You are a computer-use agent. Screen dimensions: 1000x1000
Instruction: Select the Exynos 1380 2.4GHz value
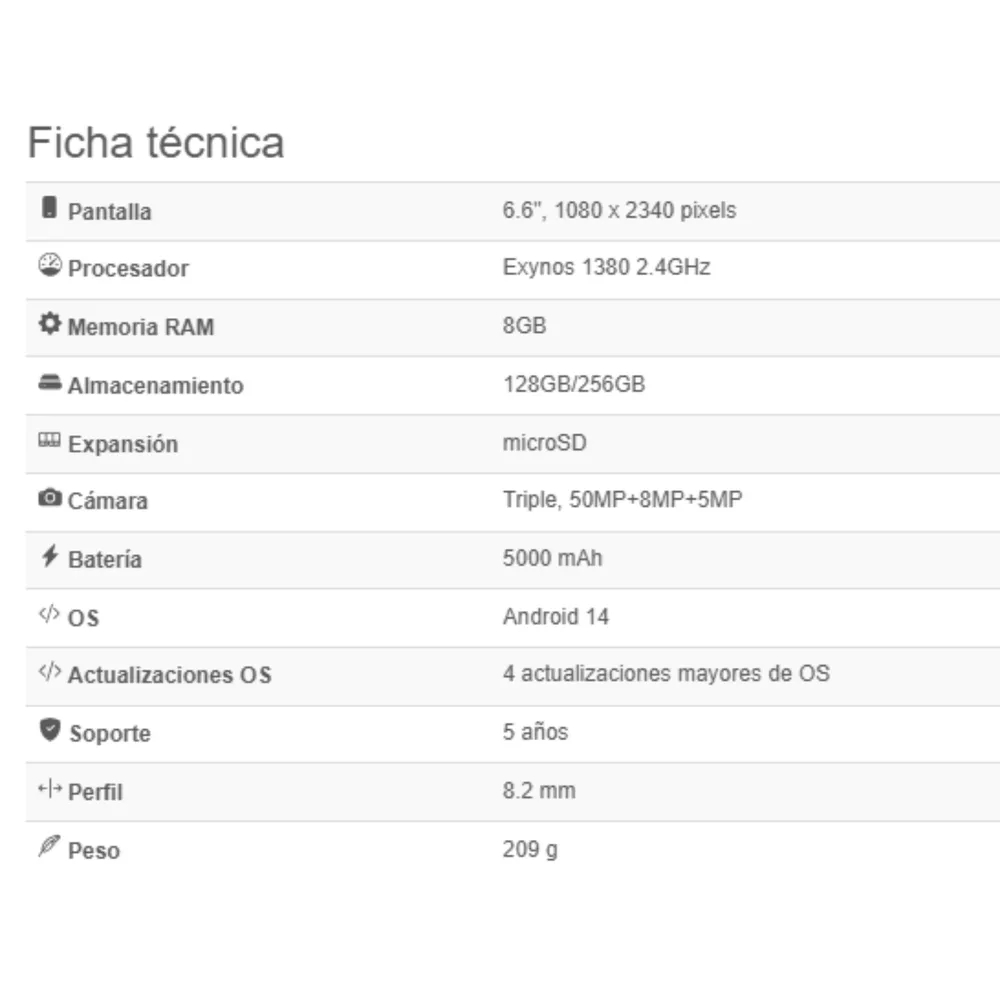(607, 267)
